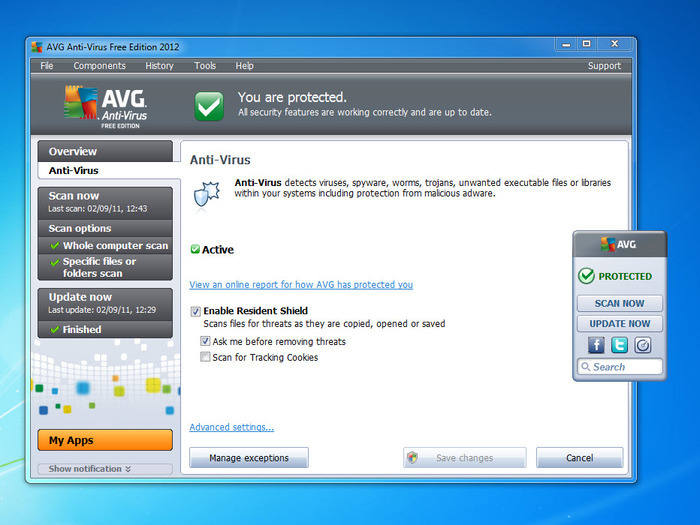Disable the Enable Resident Shield checkbox
Screen dimensions: 700x525
(x=196, y=311)
